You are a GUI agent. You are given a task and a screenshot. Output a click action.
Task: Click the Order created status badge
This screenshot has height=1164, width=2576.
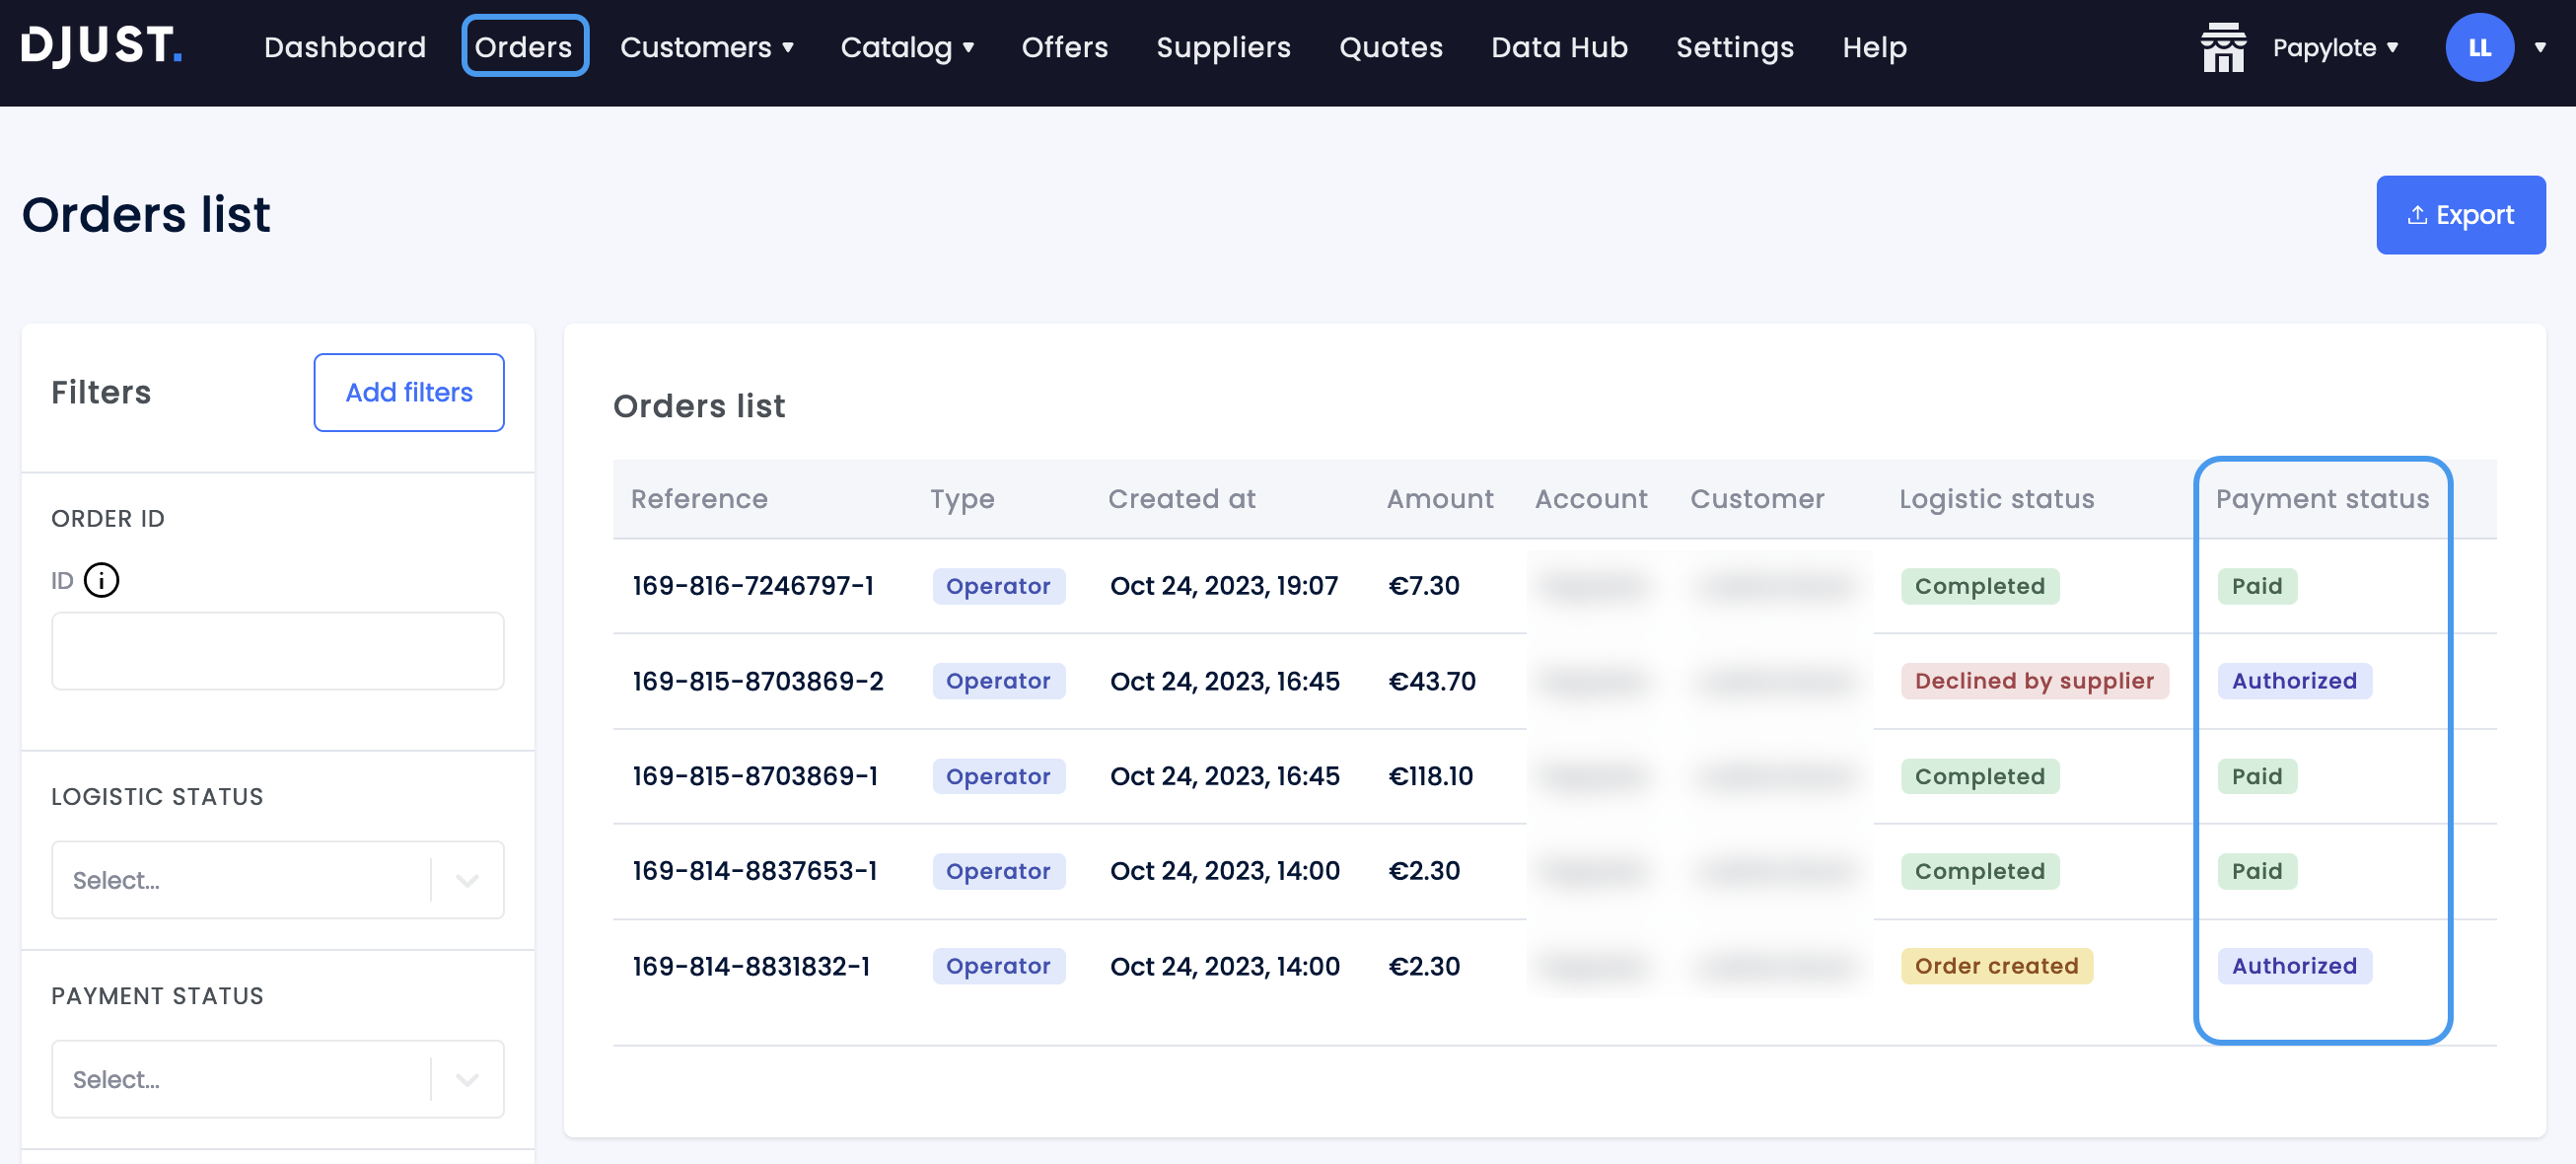coord(1995,965)
